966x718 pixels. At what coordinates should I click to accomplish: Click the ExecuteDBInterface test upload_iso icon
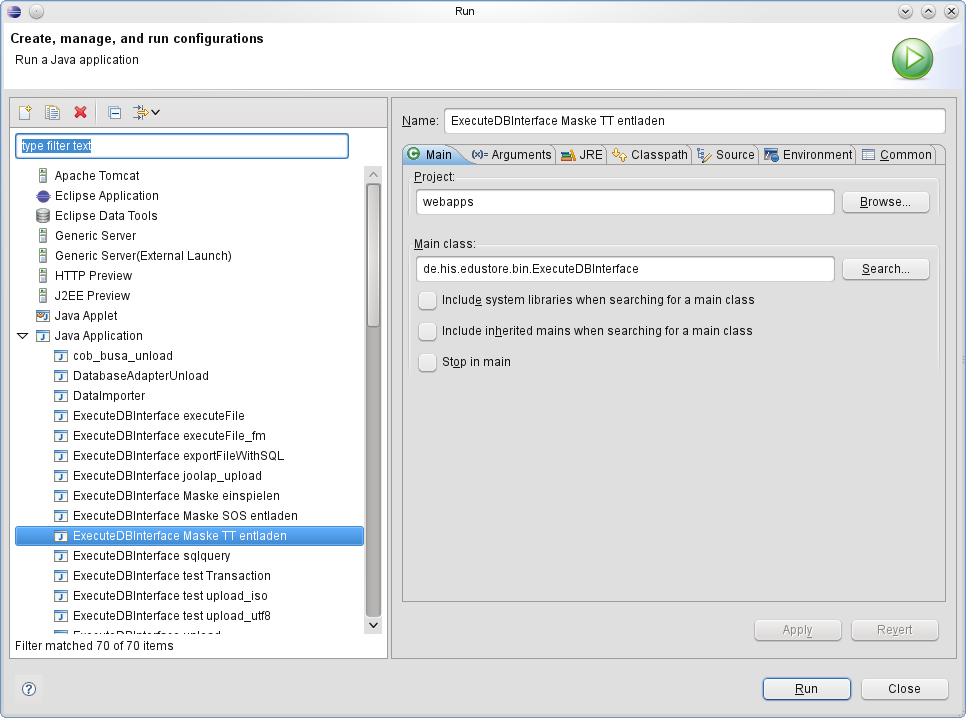point(60,596)
